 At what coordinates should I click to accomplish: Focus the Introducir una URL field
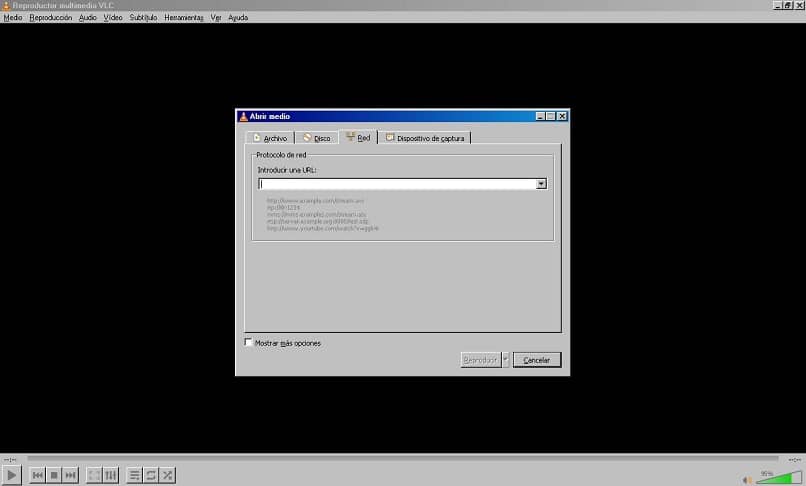(397, 184)
